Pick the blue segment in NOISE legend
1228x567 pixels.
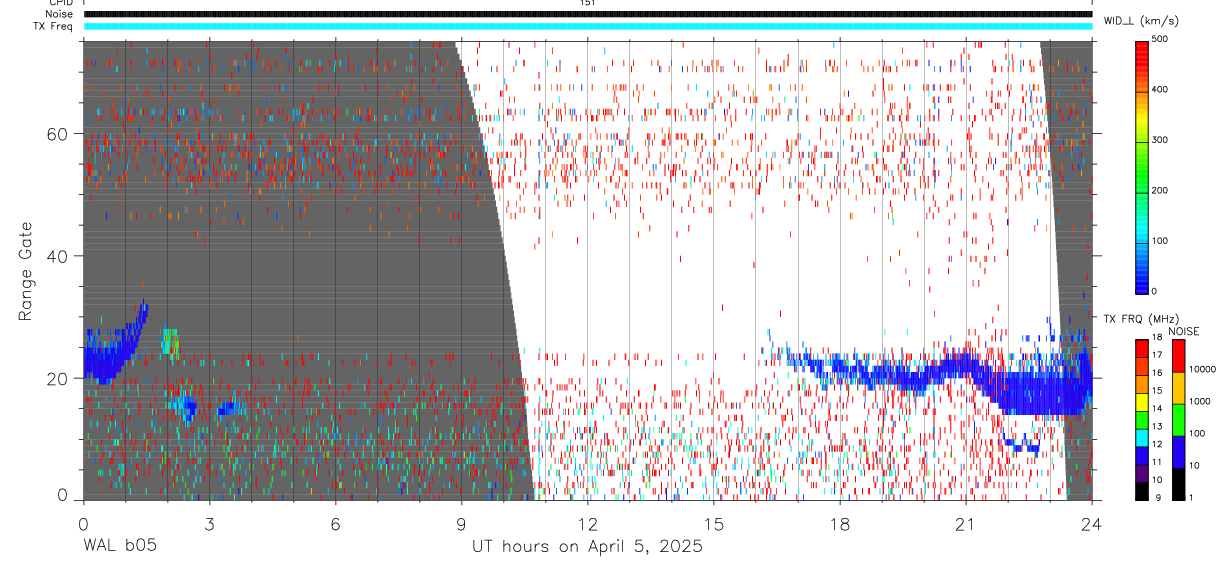1178,452
